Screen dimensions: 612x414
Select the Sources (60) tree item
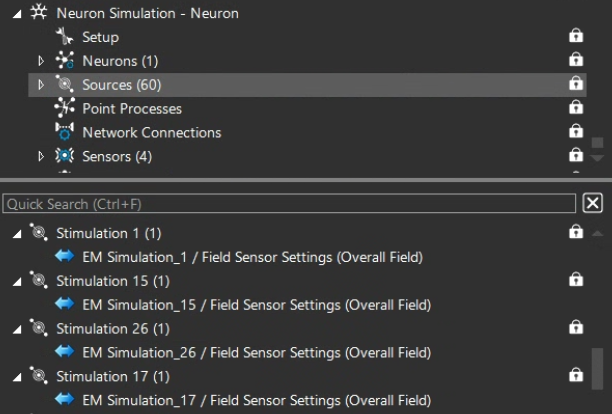(x=120, y=85)
